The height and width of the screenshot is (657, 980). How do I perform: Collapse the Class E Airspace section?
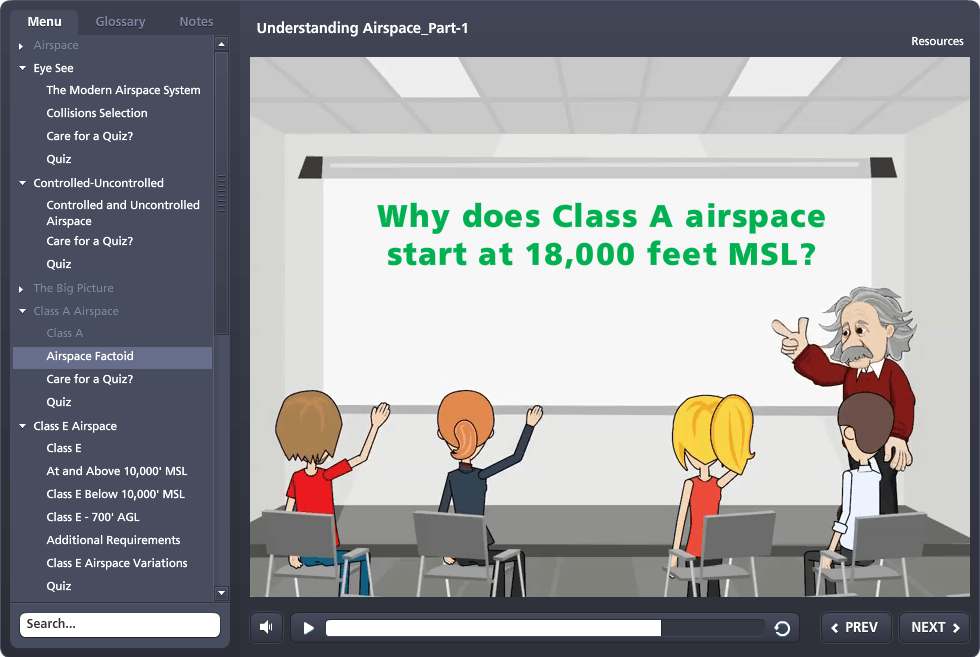(x=22, y=426)
